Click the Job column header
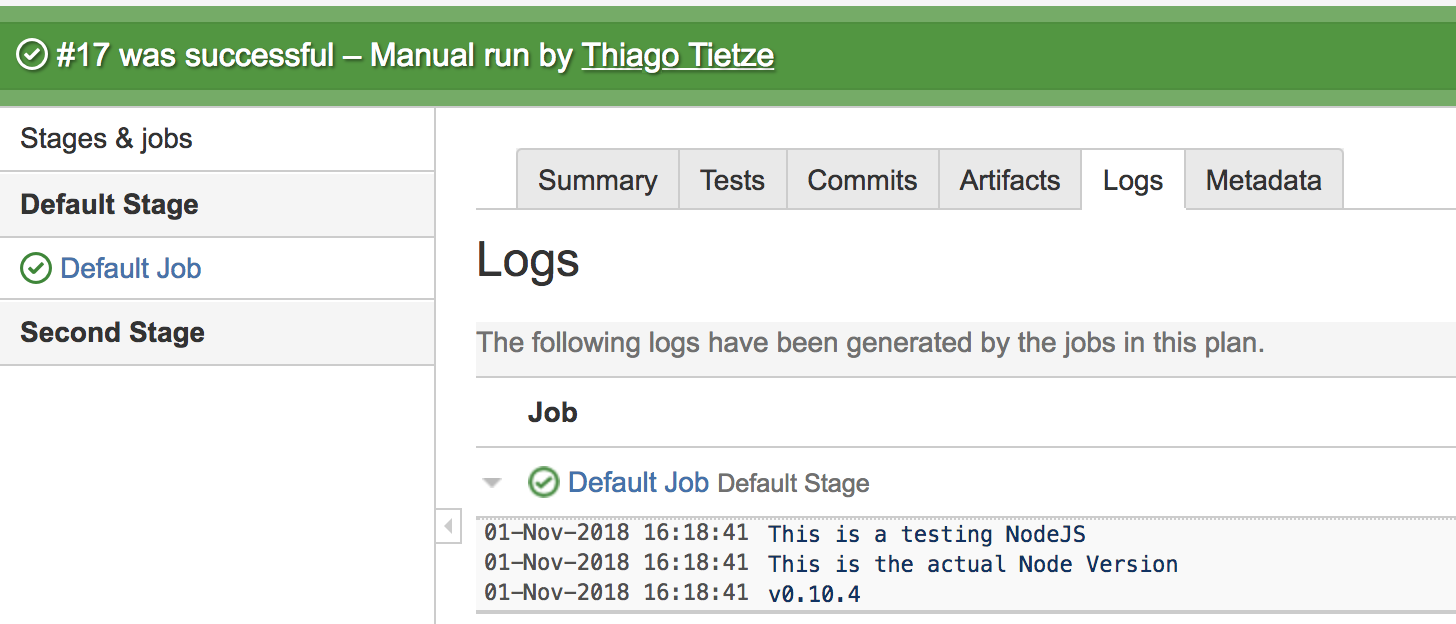Viewport: 1456px width, 624px height. 553,412
